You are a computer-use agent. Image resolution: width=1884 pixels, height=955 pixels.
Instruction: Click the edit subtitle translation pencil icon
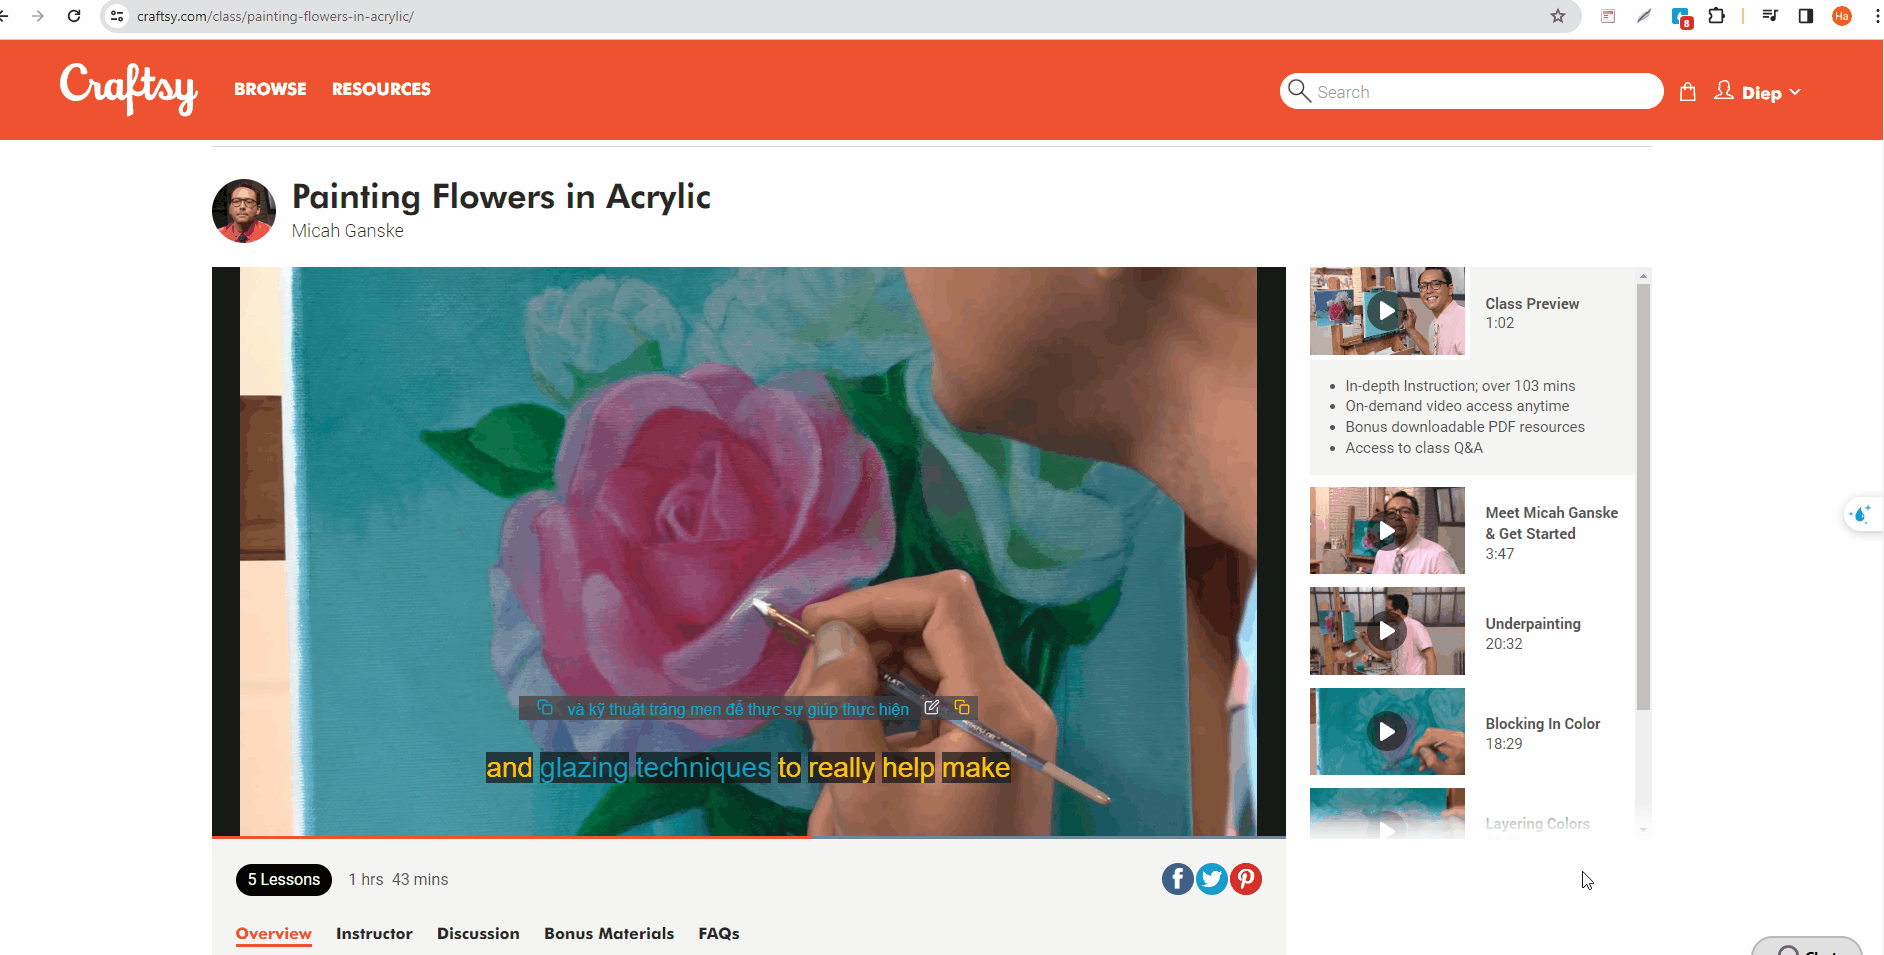point(932,708)
